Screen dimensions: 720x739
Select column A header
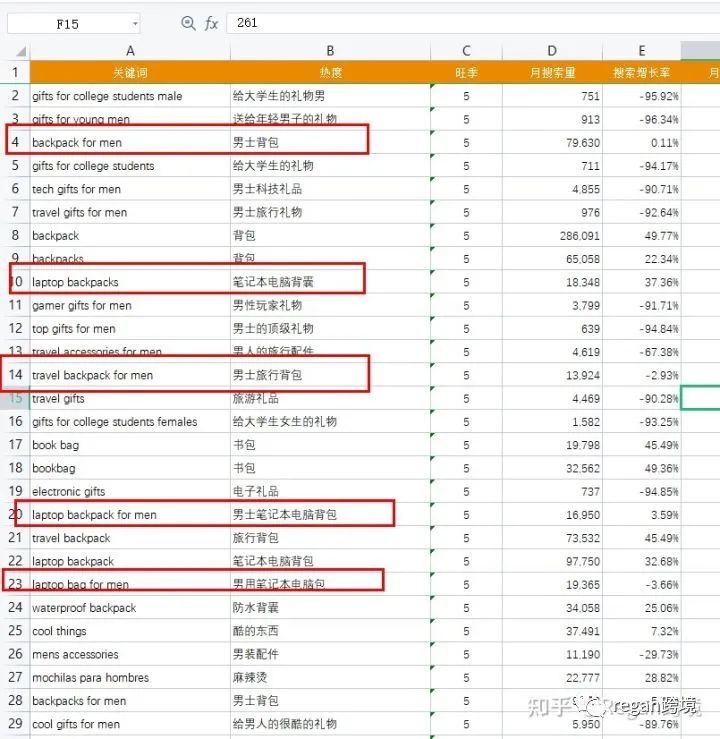click(130, 51)
